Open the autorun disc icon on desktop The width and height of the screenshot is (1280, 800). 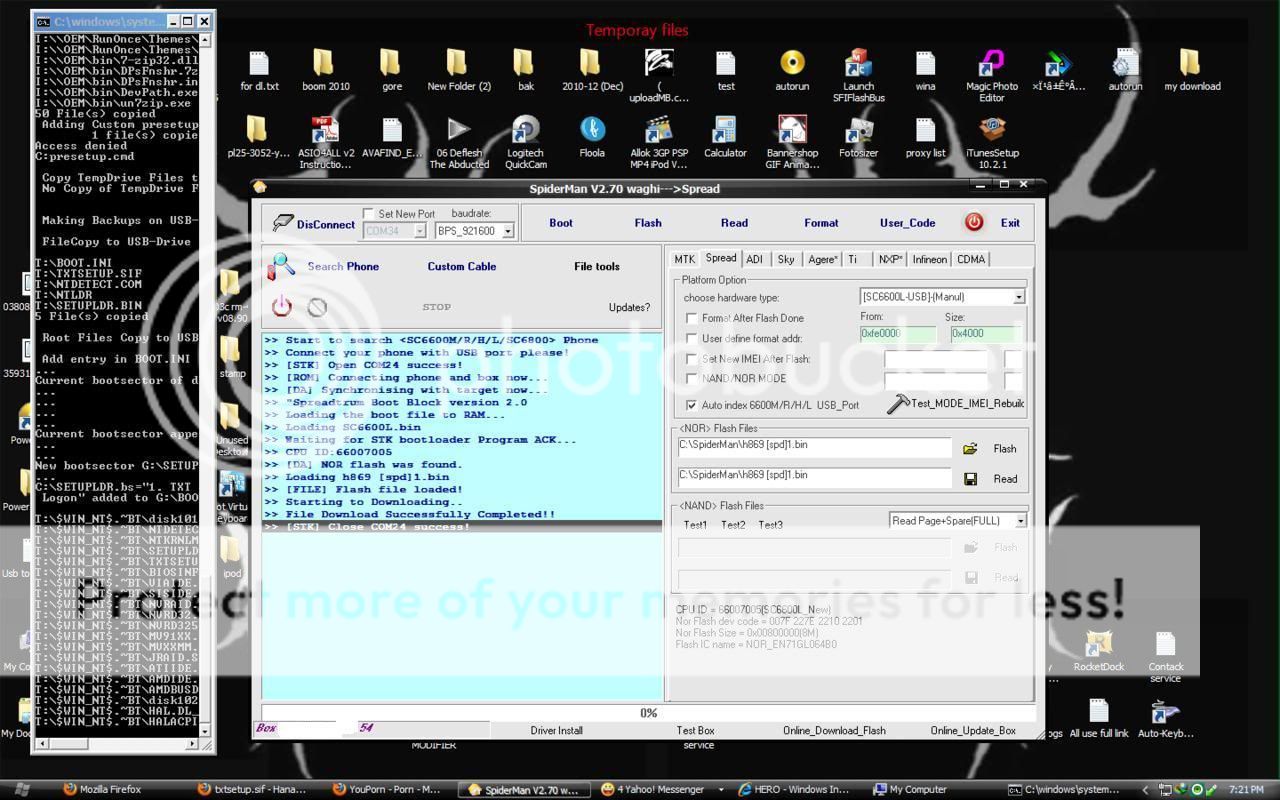(x=792, y=64)
